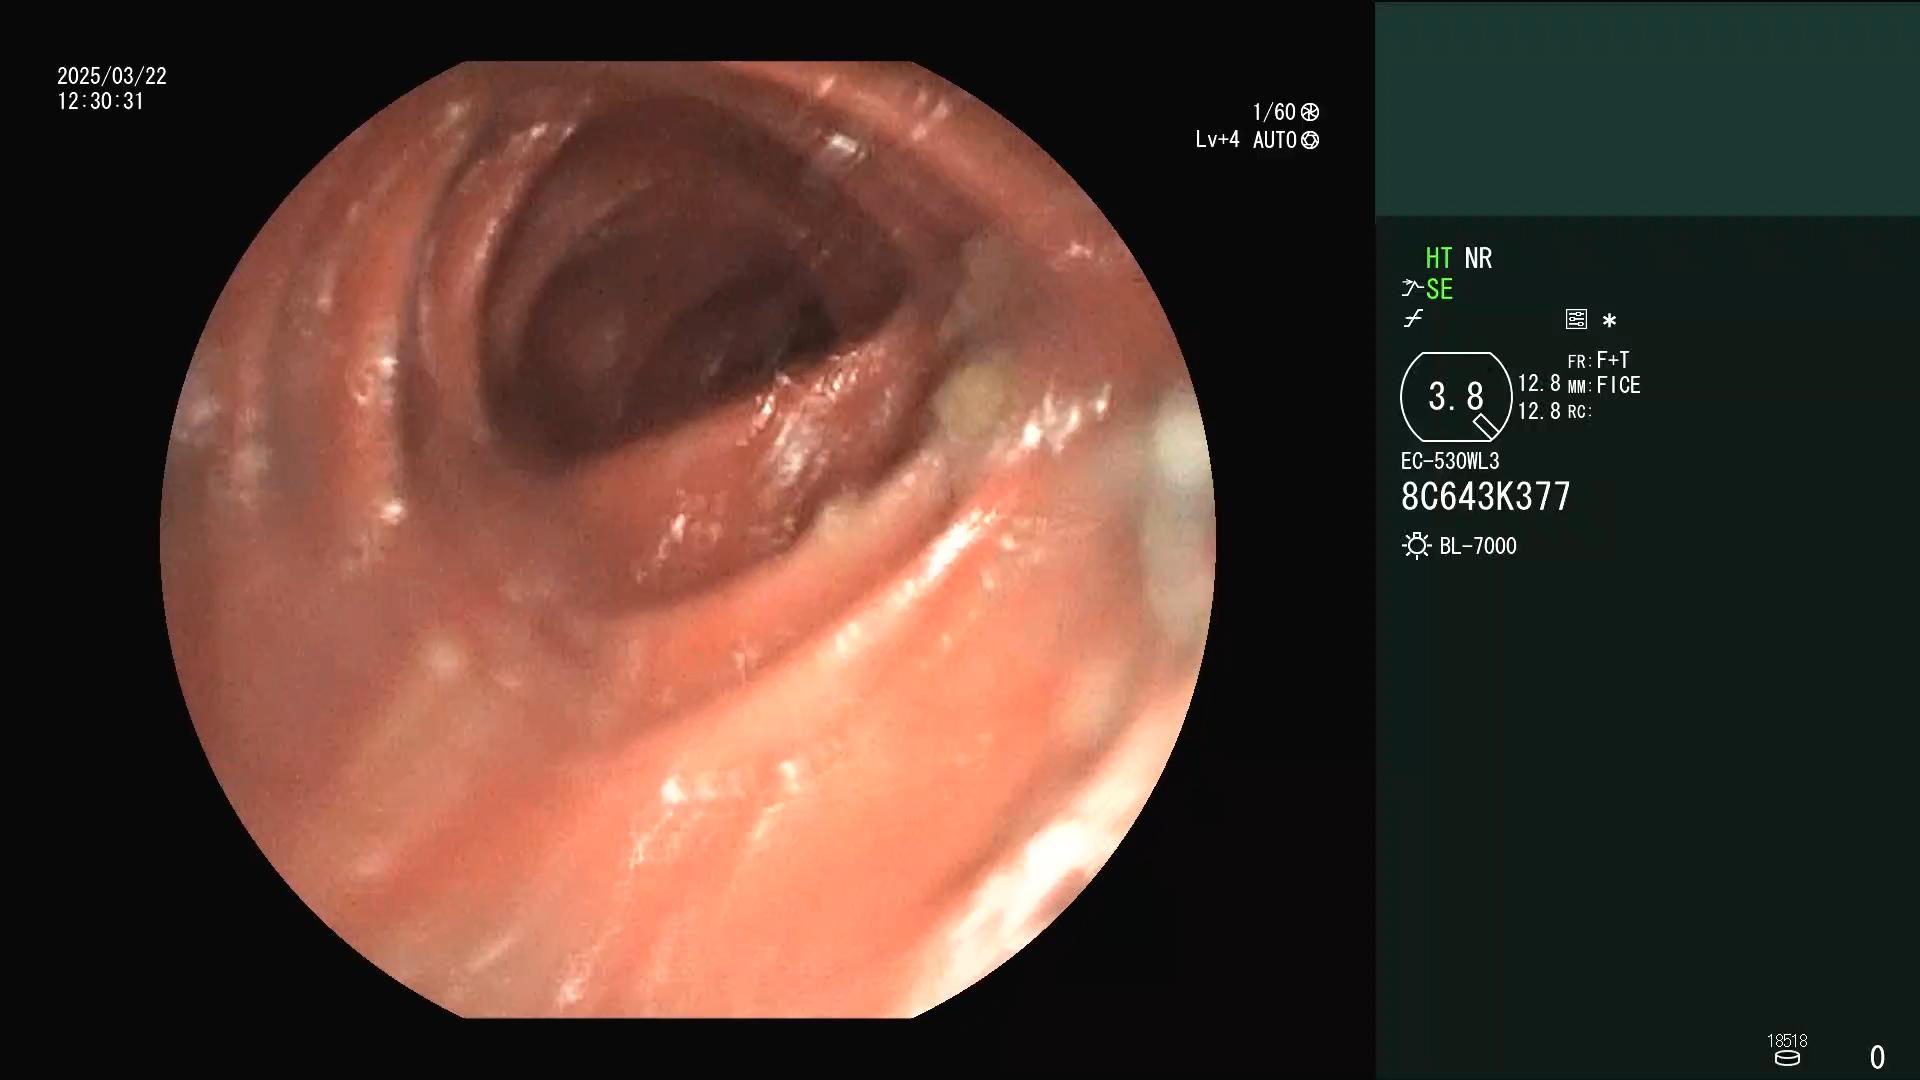This screenshot has height=1080, width=1920.
Task: Click the light source lamp icon
Action: [1416, 546]
